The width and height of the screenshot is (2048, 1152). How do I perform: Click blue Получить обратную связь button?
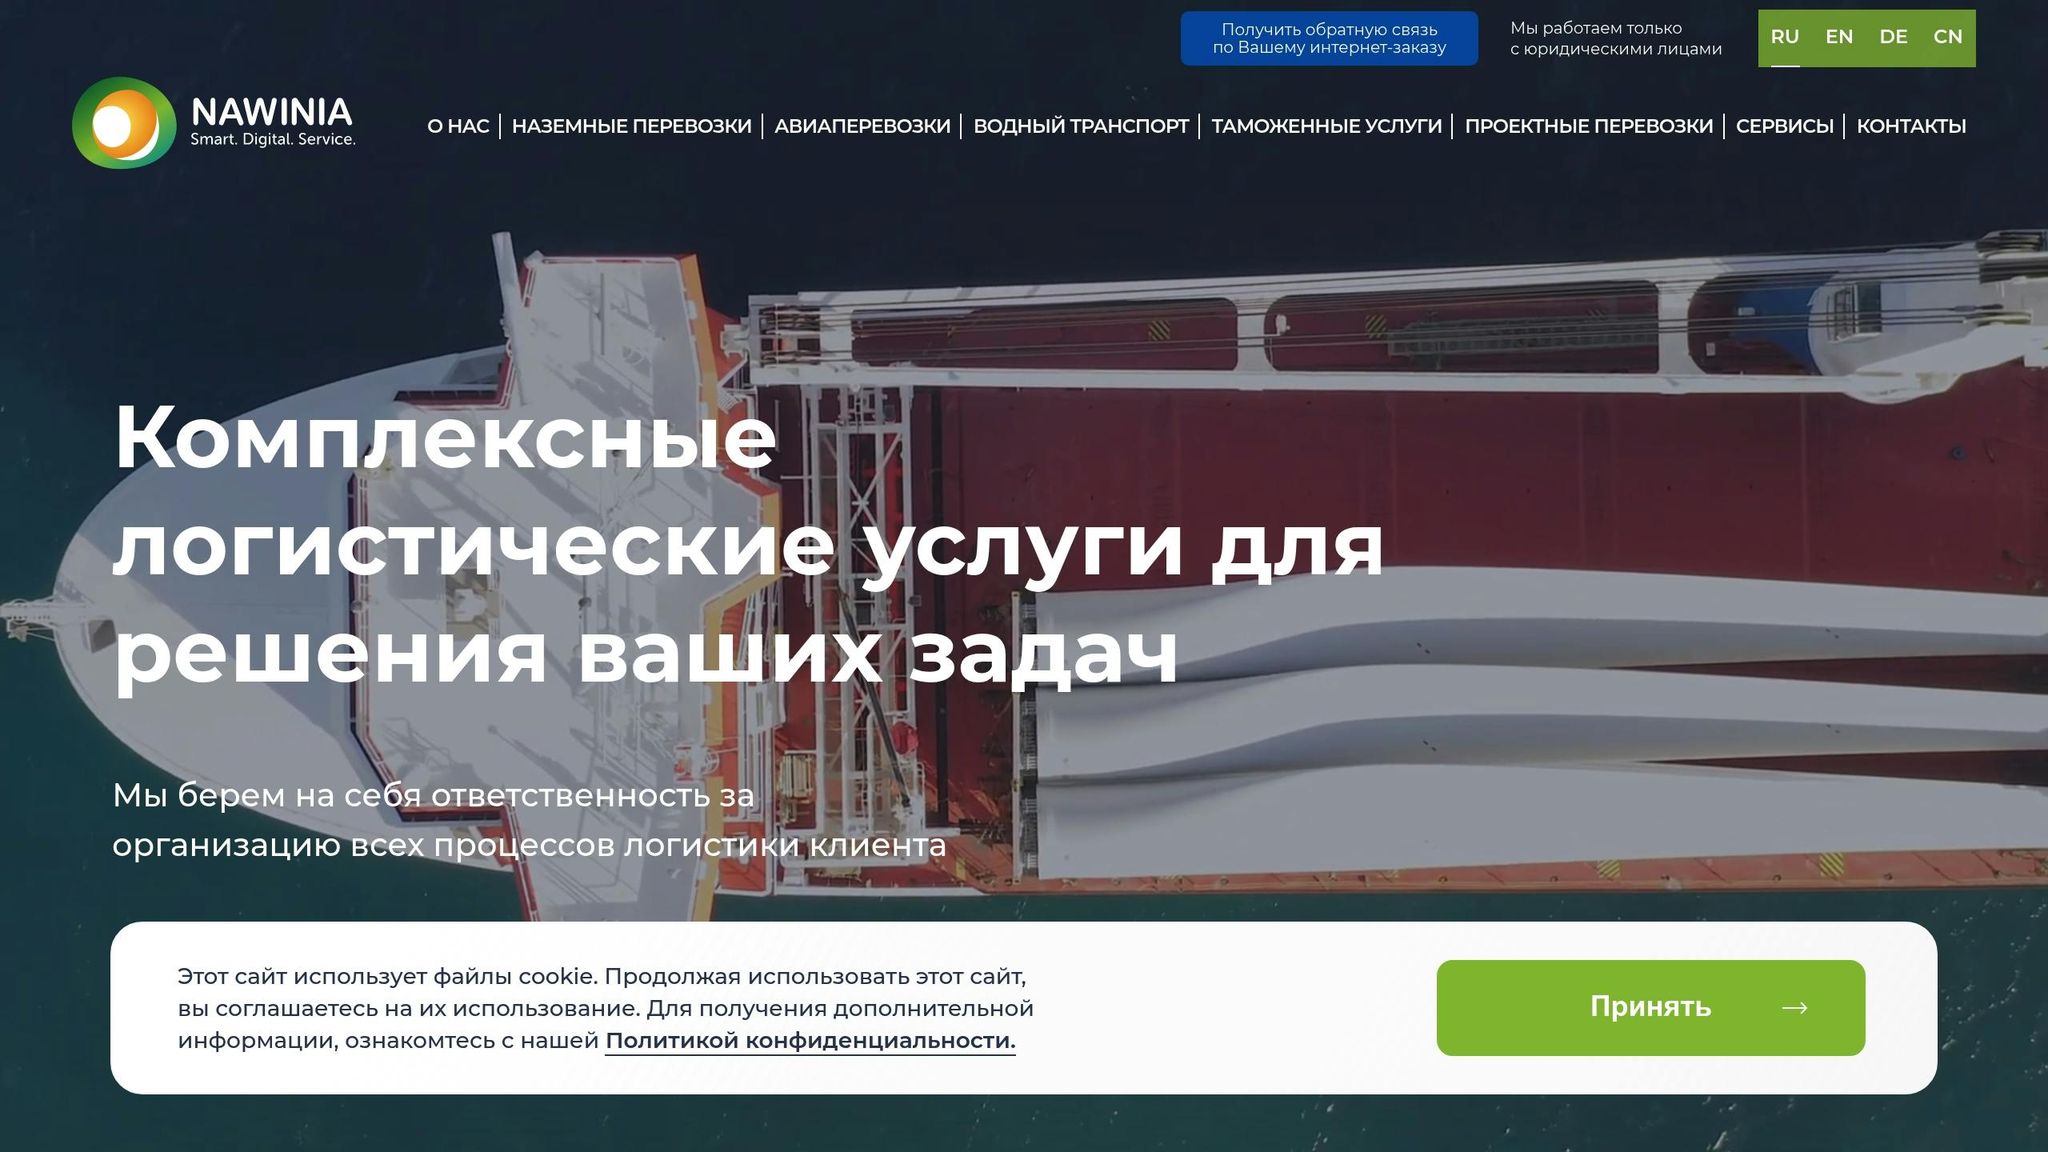pos(1328,39)
